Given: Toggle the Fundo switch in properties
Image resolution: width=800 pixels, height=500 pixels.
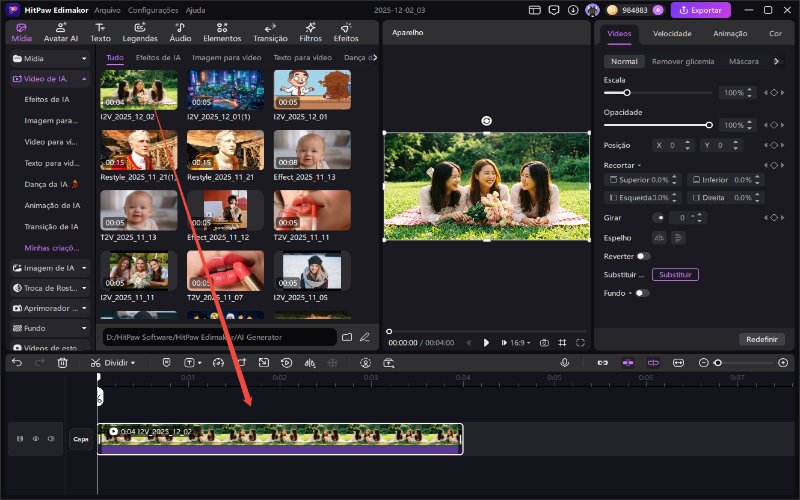Looking at the screenshot, I should click(642, 293).
